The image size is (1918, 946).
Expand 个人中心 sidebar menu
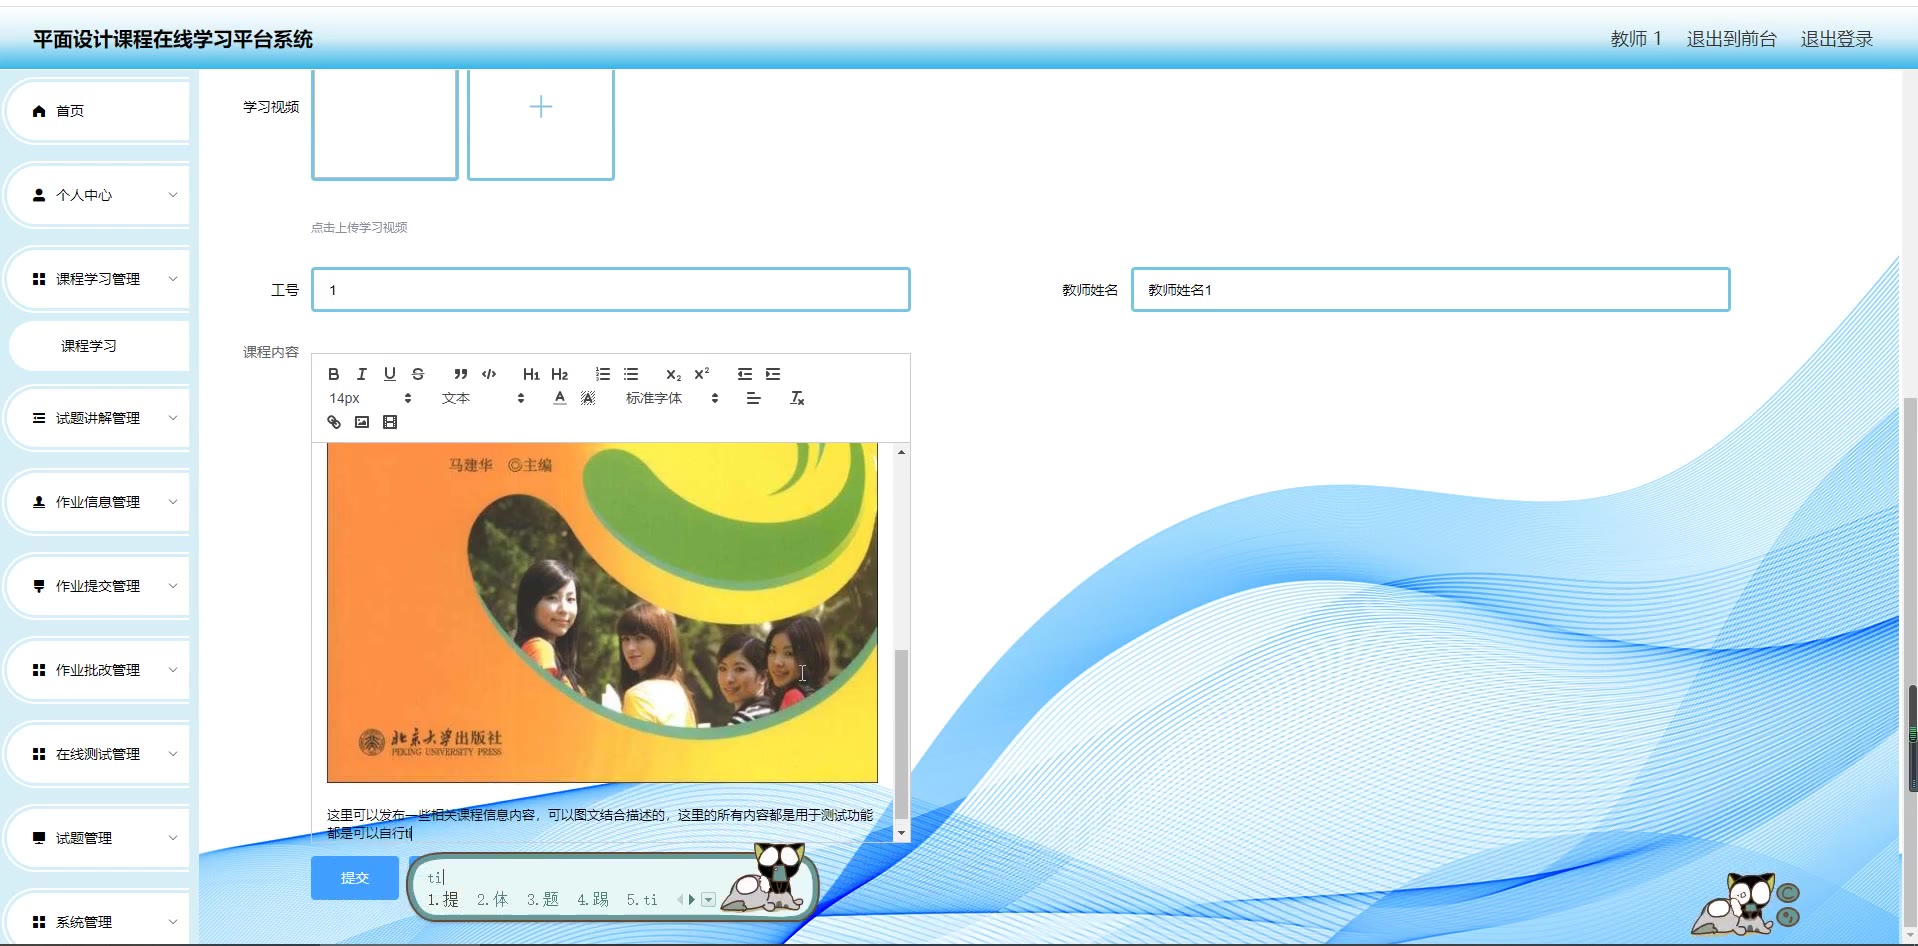click(x=98, y=195)
